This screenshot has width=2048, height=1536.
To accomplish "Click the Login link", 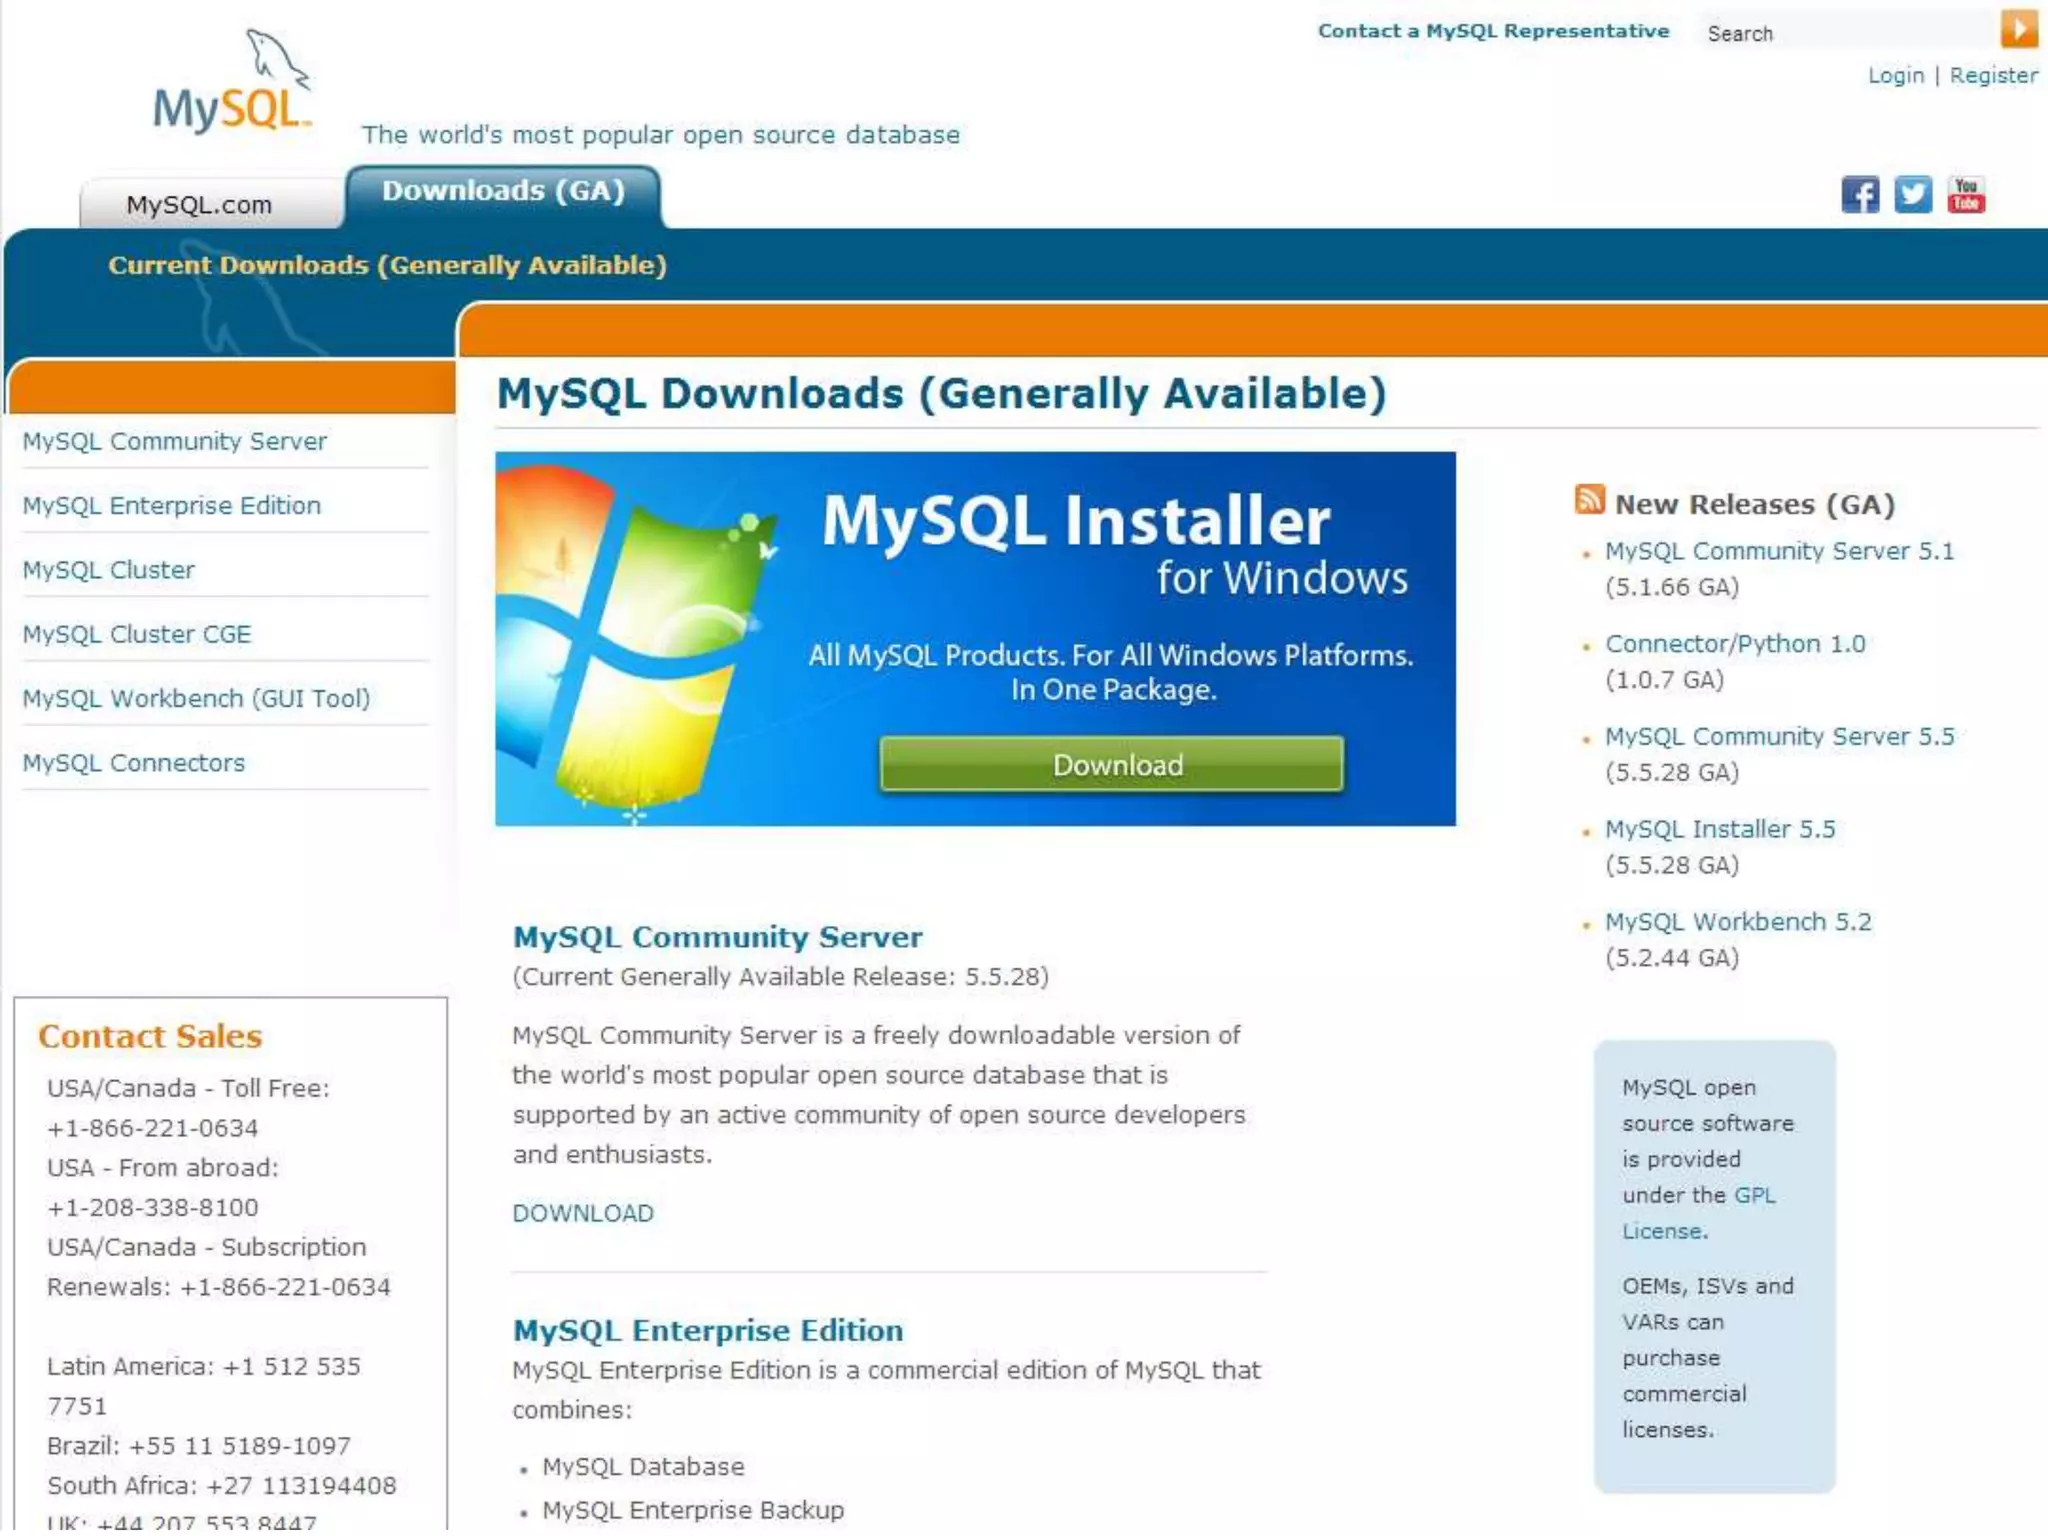I will coord(1895,76).
